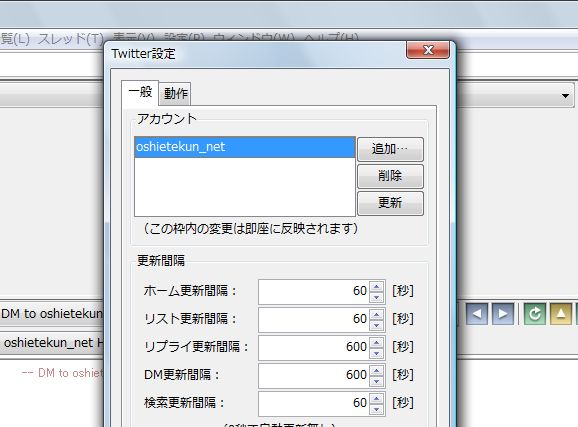
Task: Switch to the 一般 tab
Action: point(140,92)
